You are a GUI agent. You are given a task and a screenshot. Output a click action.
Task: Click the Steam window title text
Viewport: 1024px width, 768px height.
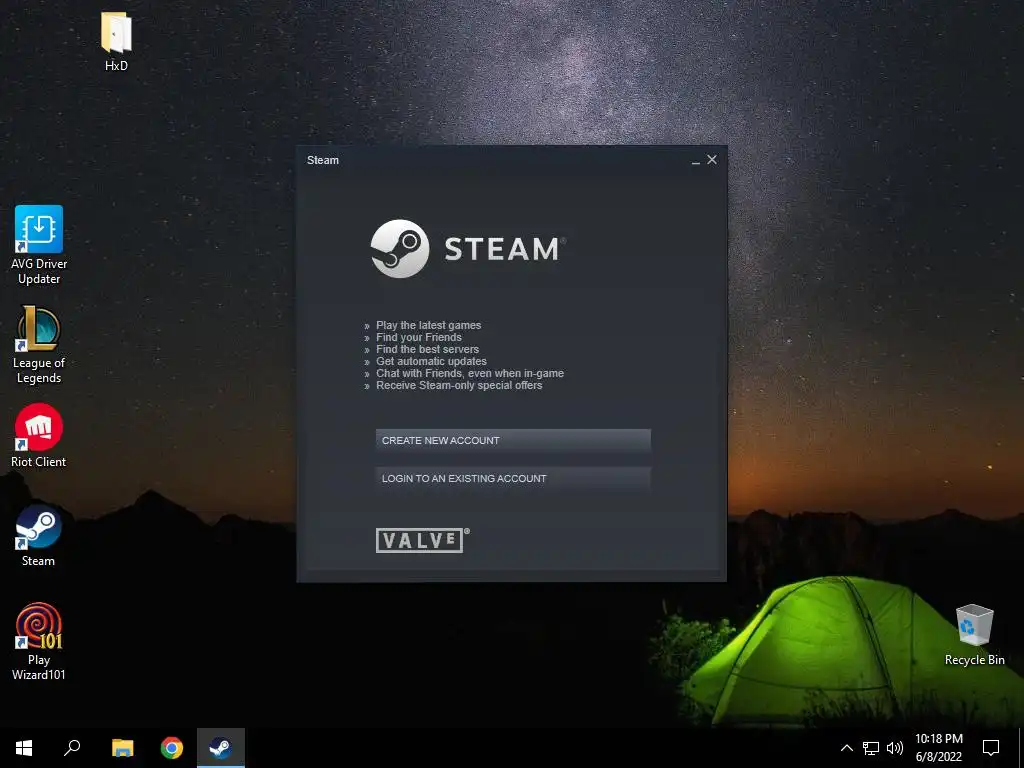click(x=323, y=160)
